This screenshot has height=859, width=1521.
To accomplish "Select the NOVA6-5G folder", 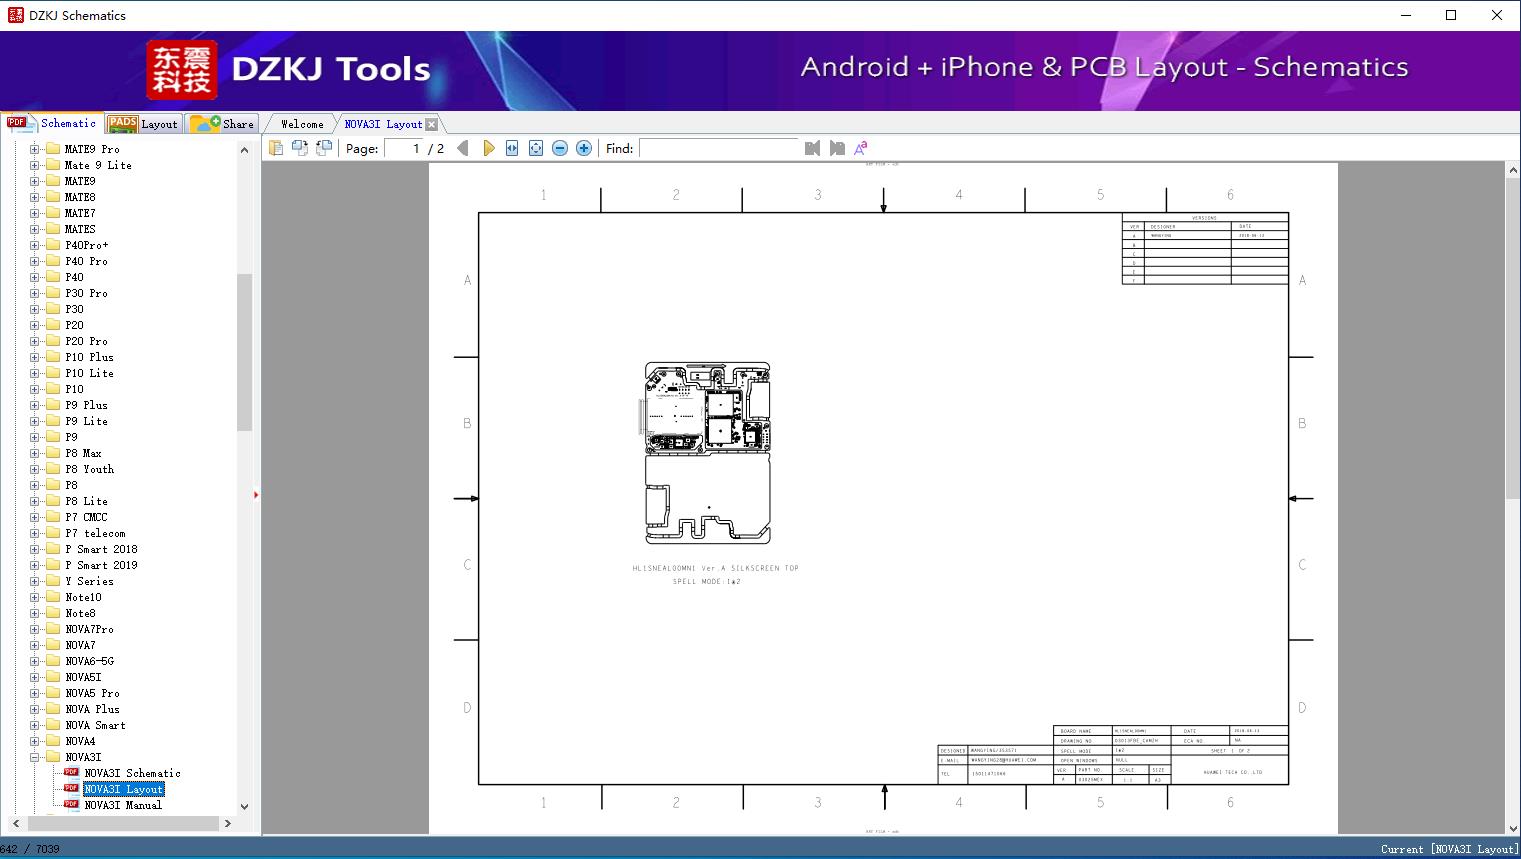I will (89, 661).
